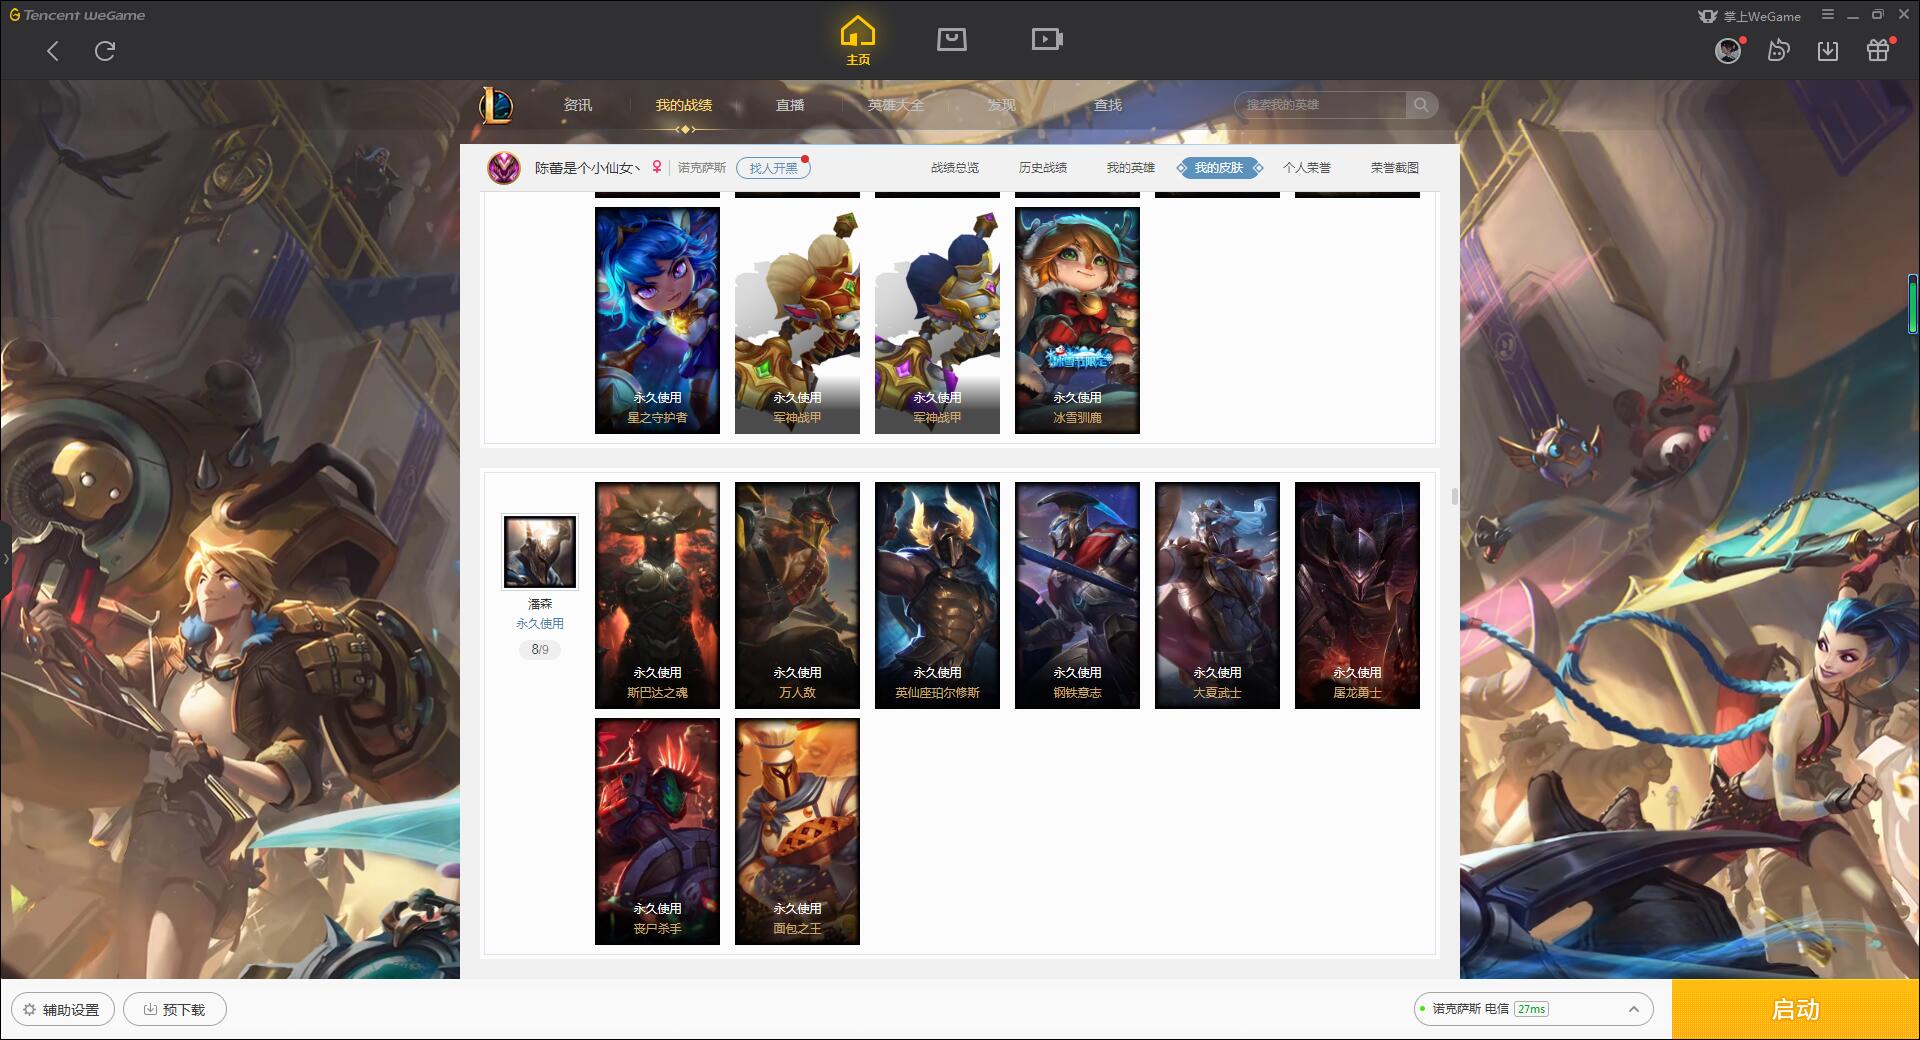
Task: Open the live video icon in top bar
Action: click(x=1047, y=39)
